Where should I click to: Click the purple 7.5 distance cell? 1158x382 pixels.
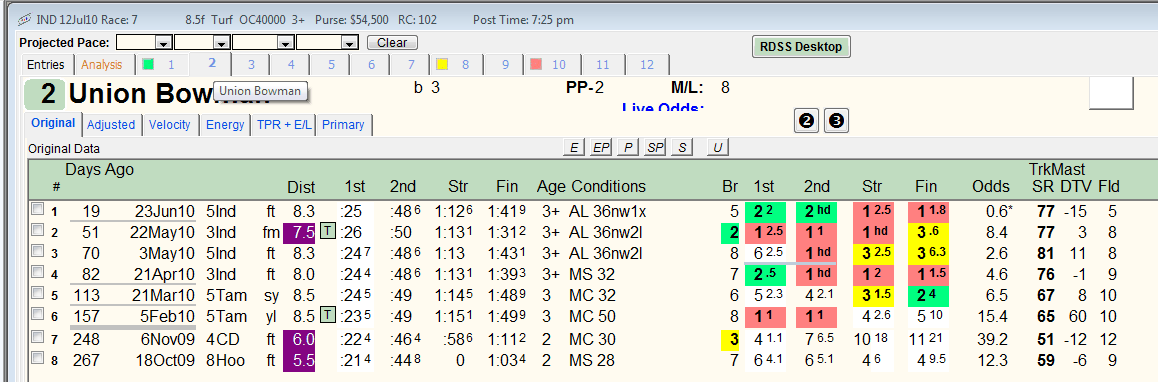[x=299, y=232]
